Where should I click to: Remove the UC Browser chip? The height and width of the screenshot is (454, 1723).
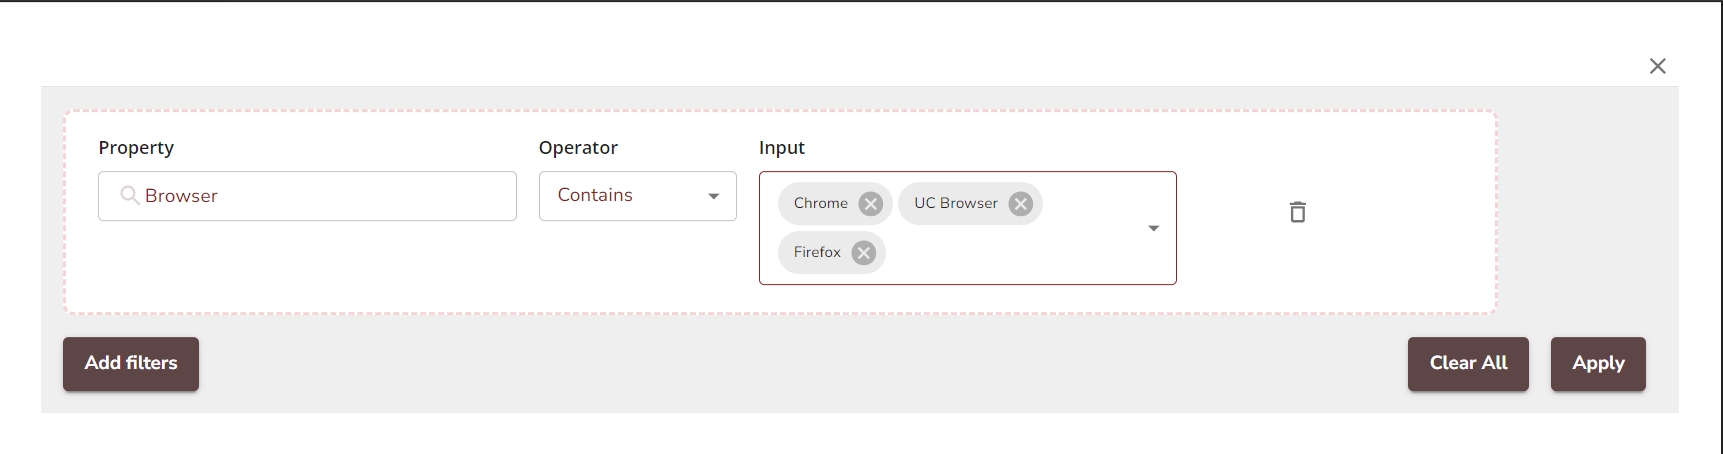coord(1020,204)
